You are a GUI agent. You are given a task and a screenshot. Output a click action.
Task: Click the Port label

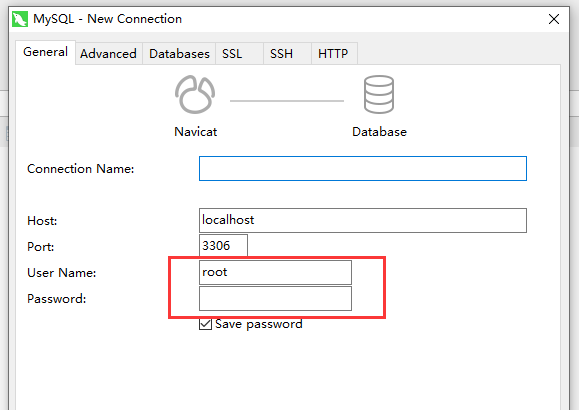pyautogui.click(x=41, y=247)
